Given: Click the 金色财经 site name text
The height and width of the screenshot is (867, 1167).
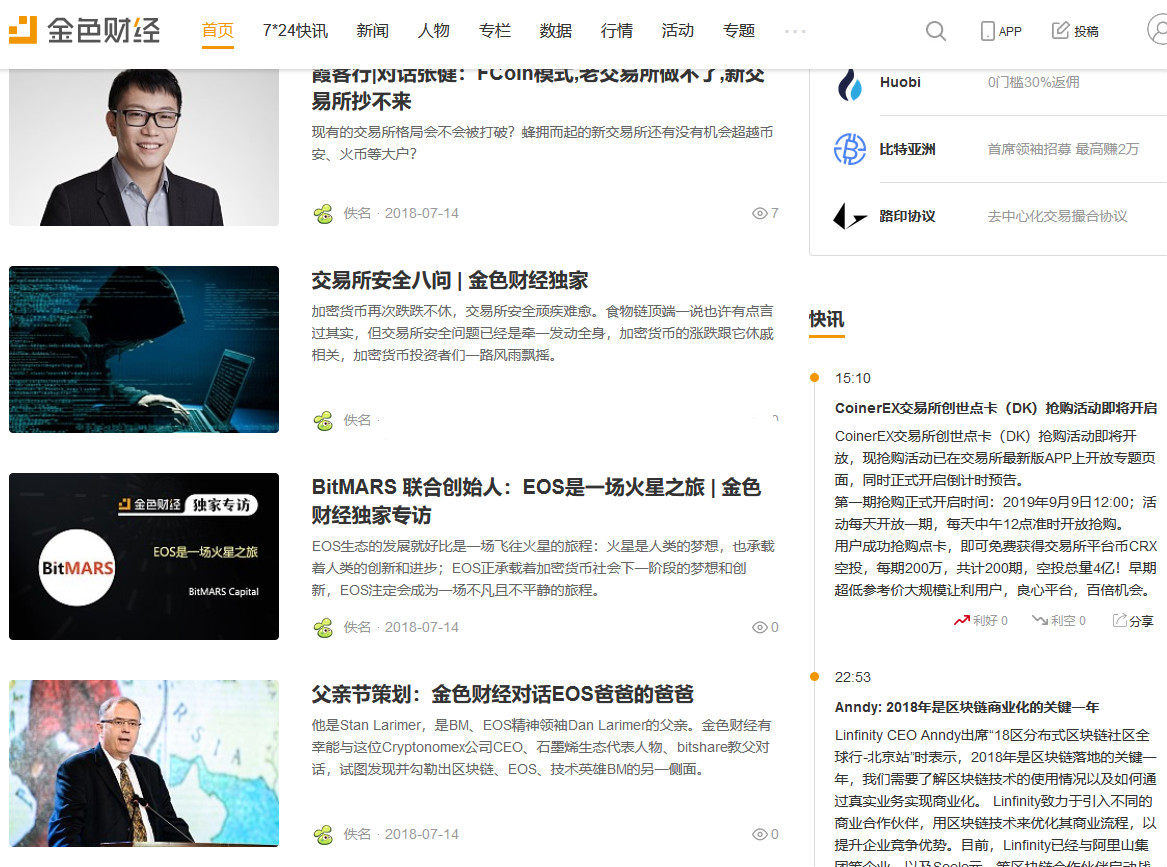Looking at the screenshot, I should pos(103,31).
